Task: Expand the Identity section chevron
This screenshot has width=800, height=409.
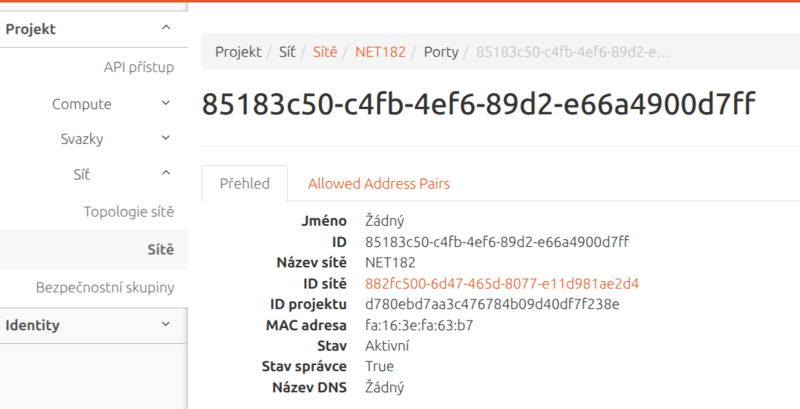Action: (x=165, y=325)
